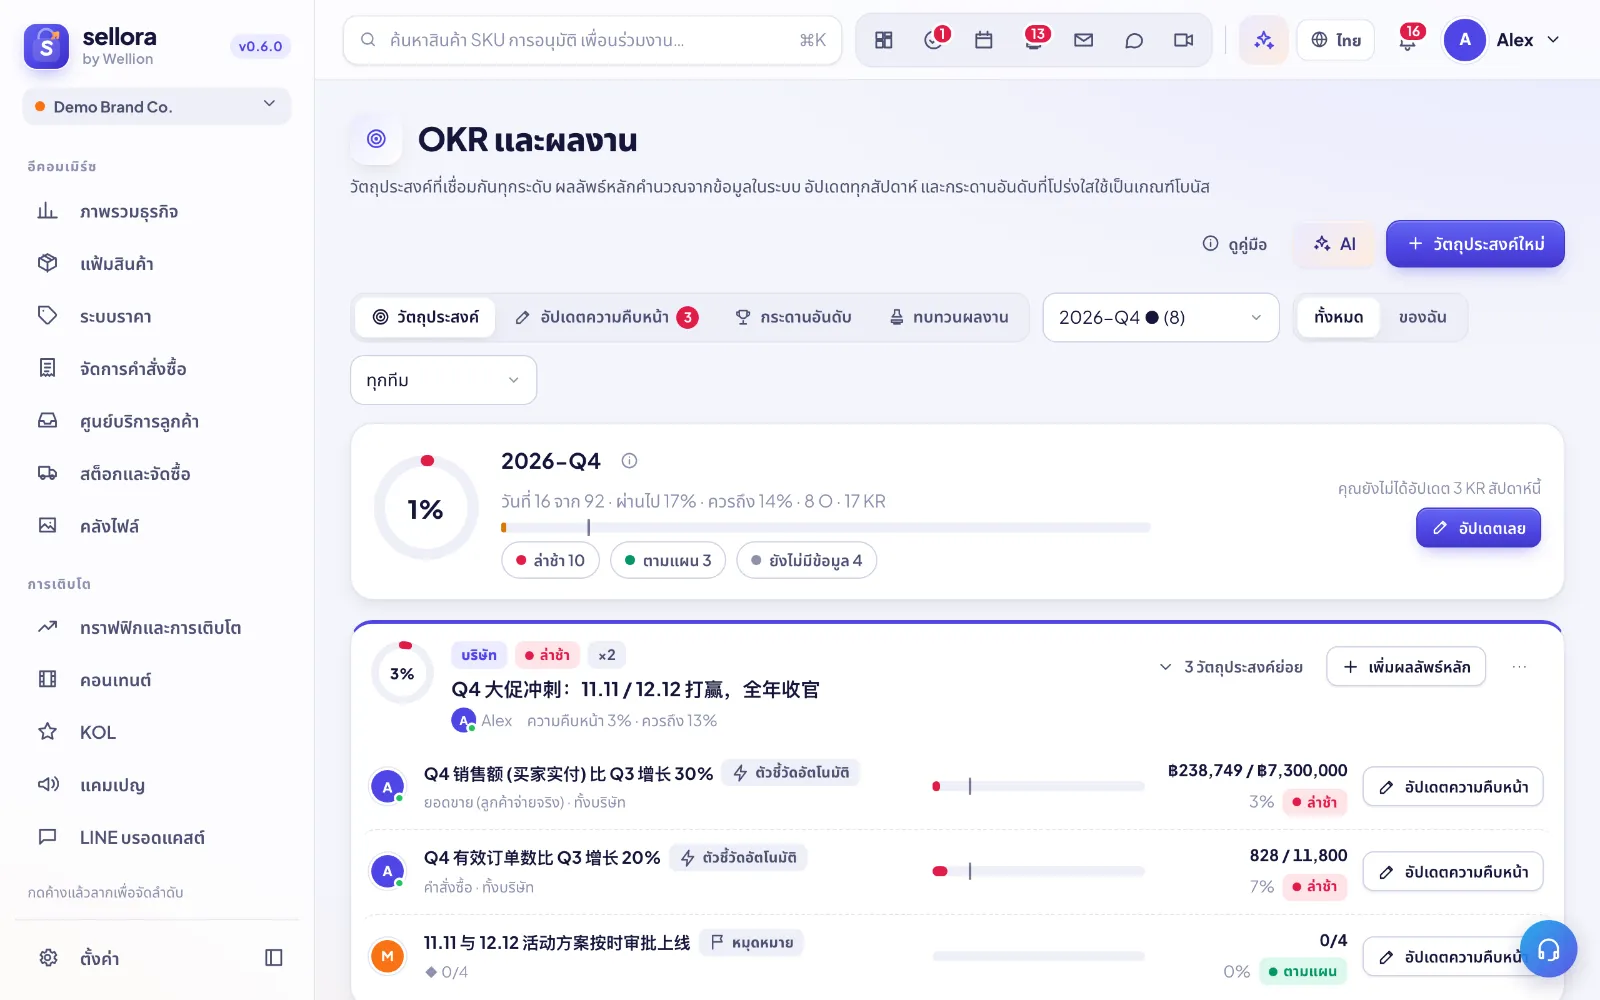The width and height of the screenshot is (1600, 1000).
Task: Open the ไทย language selector
Action: point(1336,40)
